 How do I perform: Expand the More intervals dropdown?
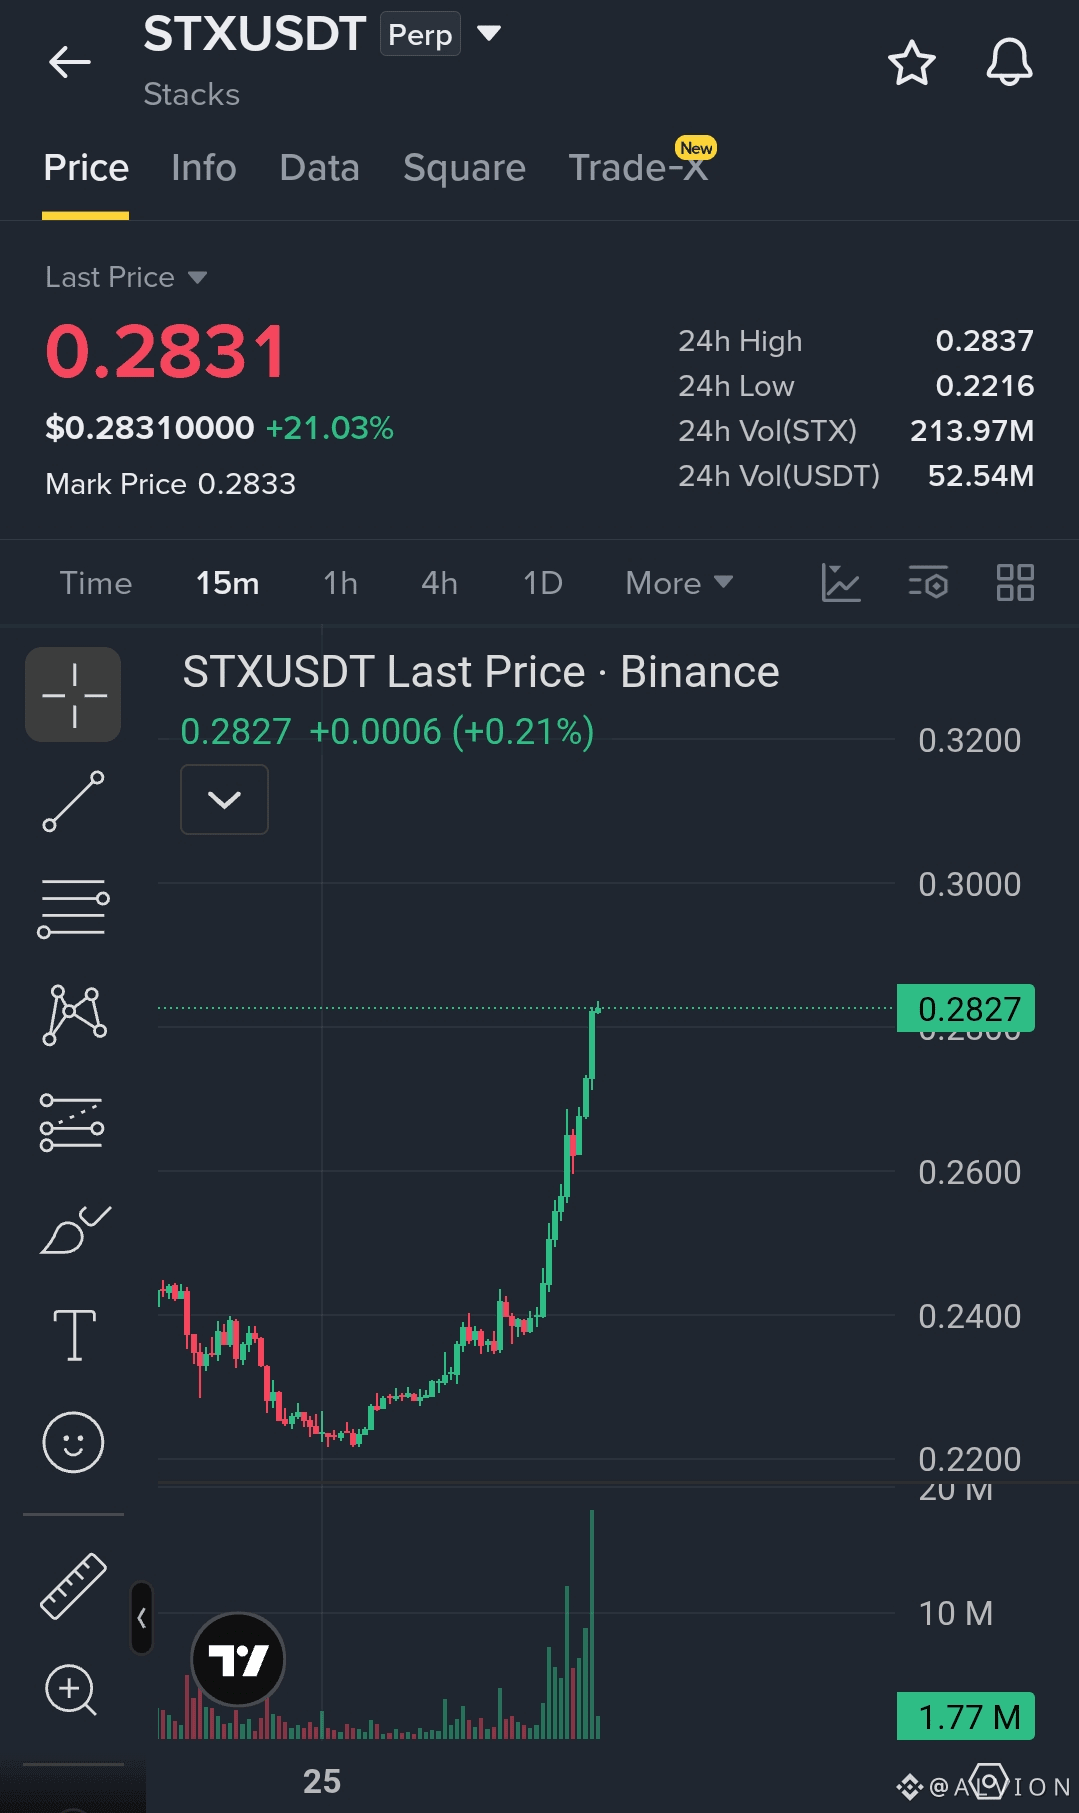point(679,583)
